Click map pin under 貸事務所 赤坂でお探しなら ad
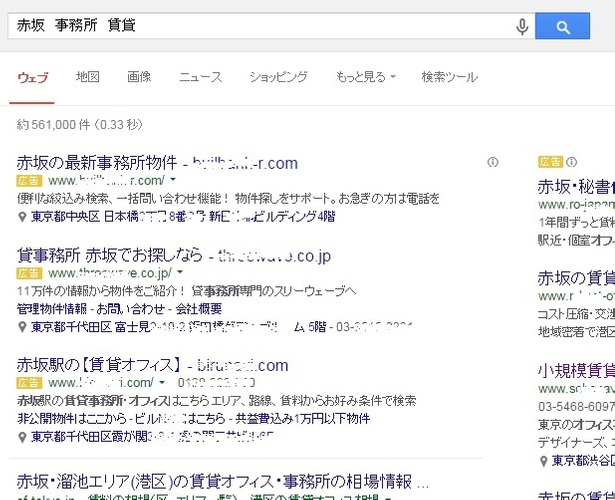The image size is (615, 500). tap(22, 325)
